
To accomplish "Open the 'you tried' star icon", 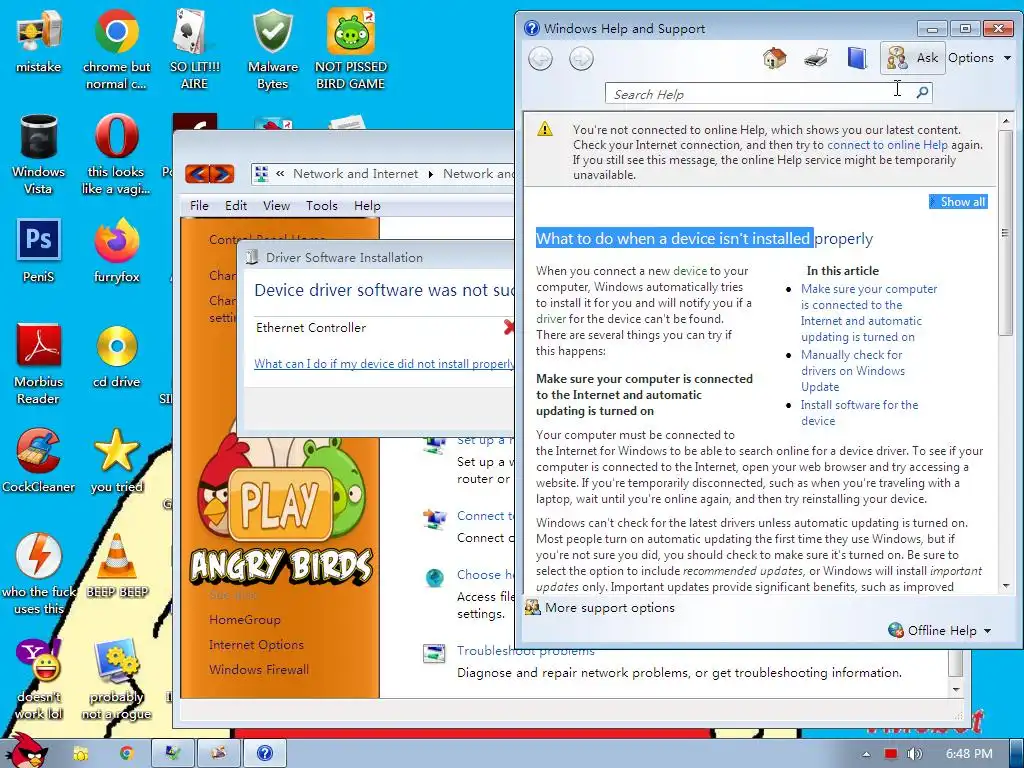I will click(x=116, y=461).
